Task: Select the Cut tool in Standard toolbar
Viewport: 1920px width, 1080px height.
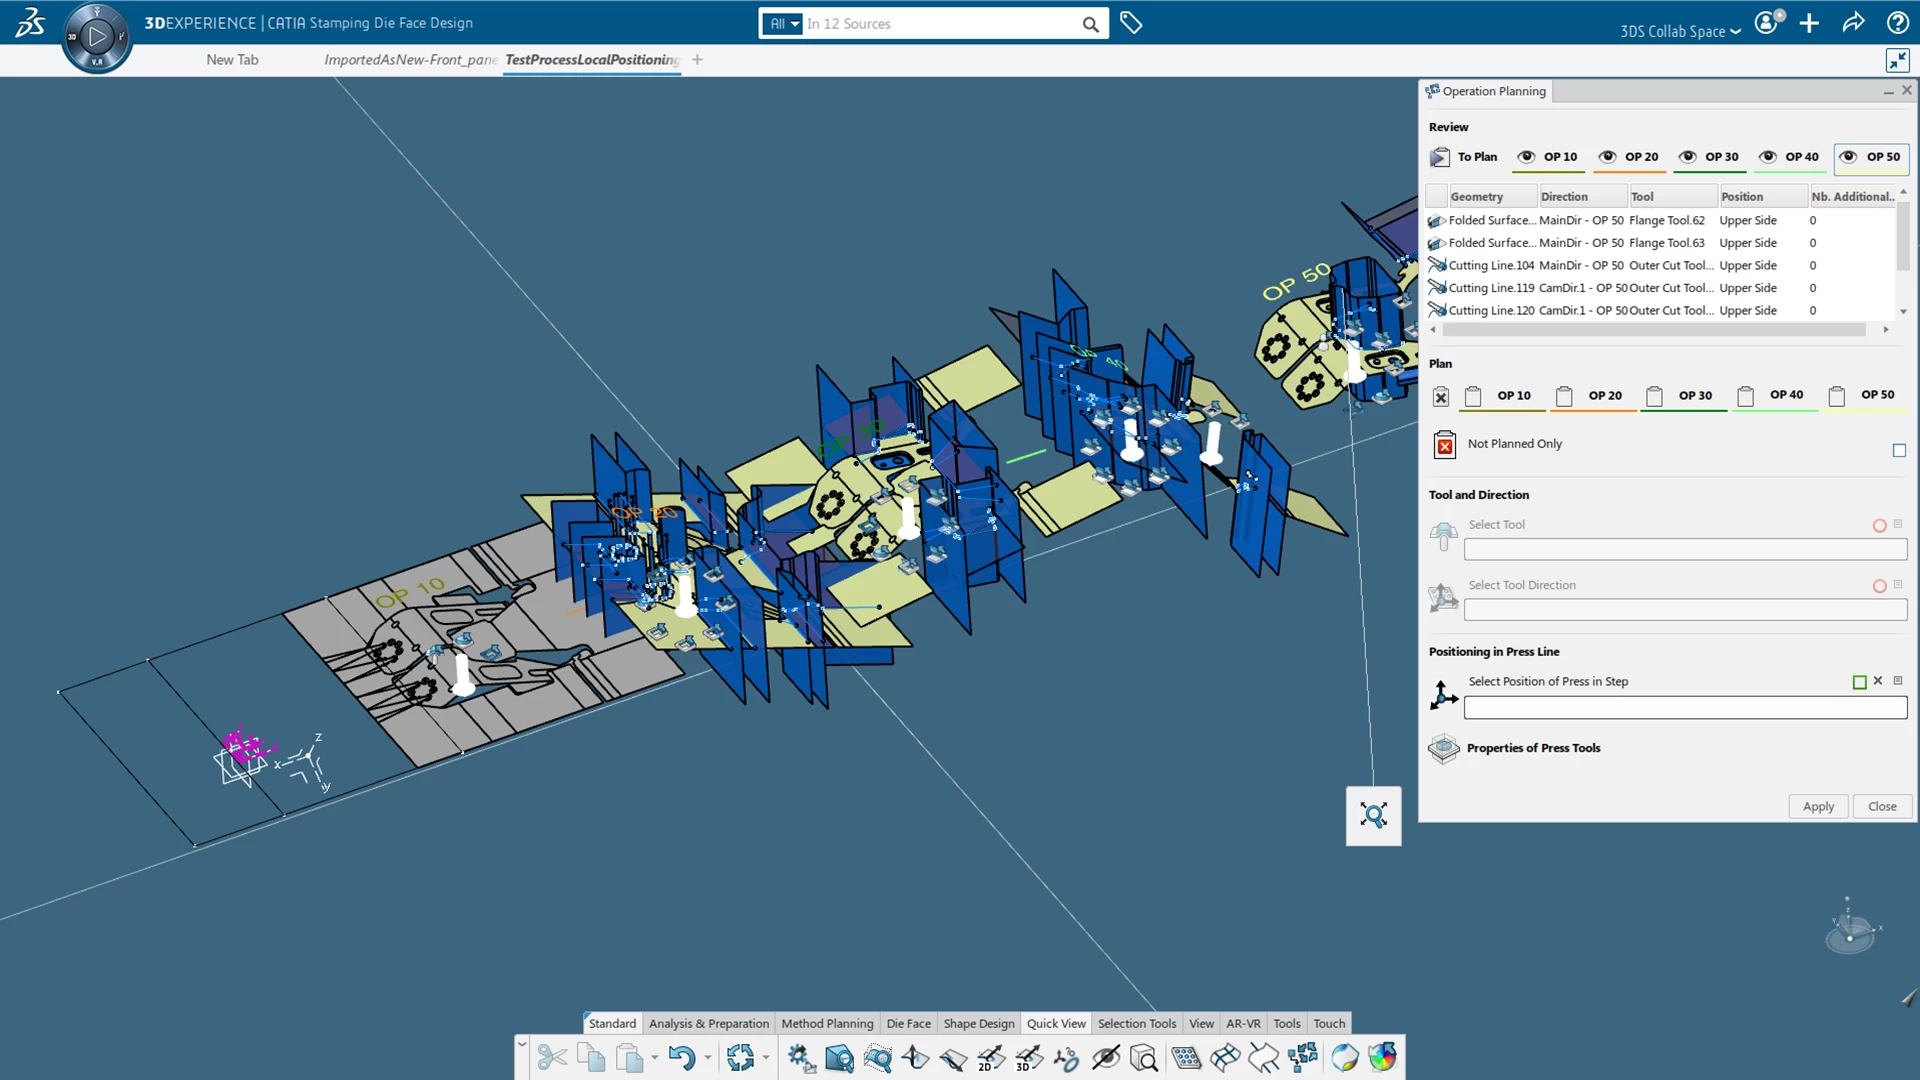Action: tap(553, 1057)
